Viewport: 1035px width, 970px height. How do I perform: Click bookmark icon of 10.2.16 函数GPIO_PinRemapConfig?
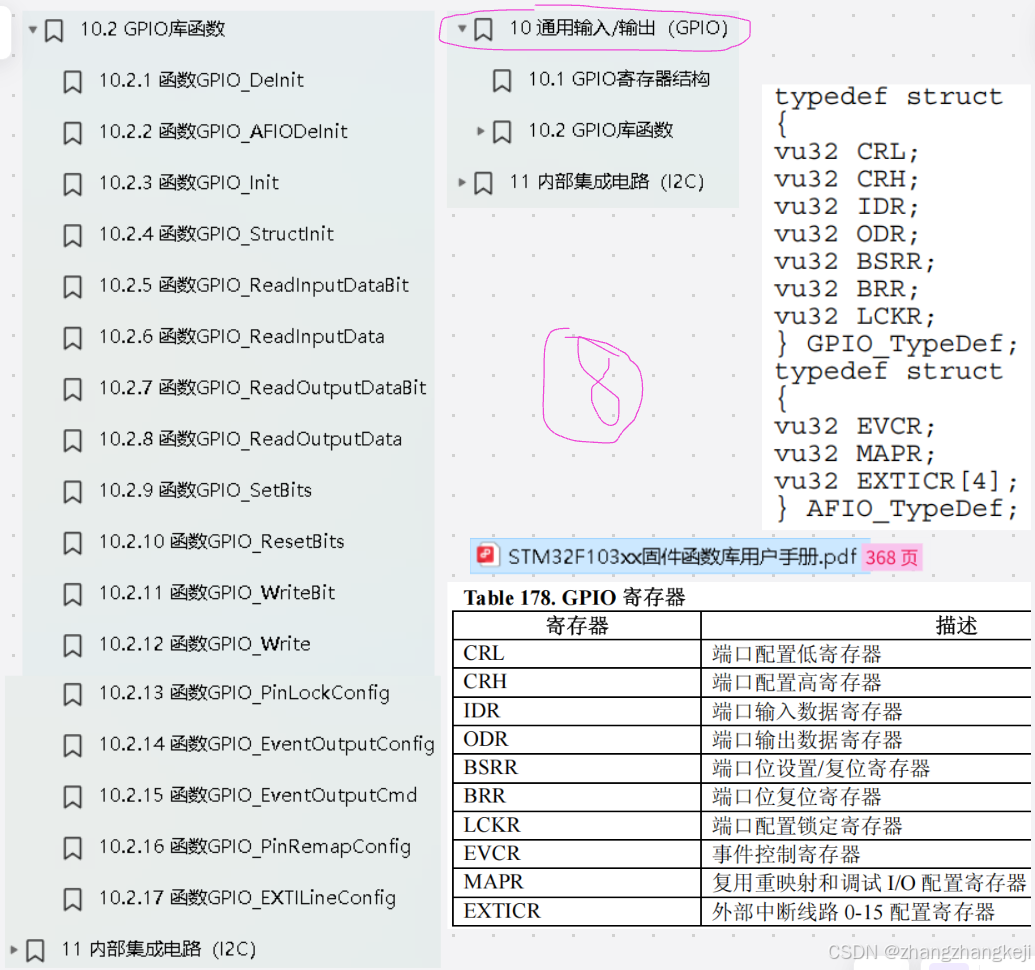coord(72,848)
